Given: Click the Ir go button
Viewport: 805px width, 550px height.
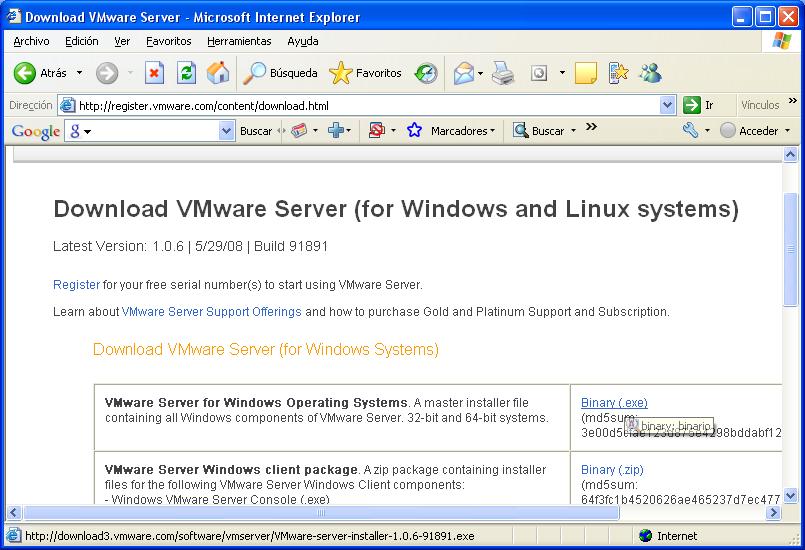Looking at the screenshot, I should point(699,105).
